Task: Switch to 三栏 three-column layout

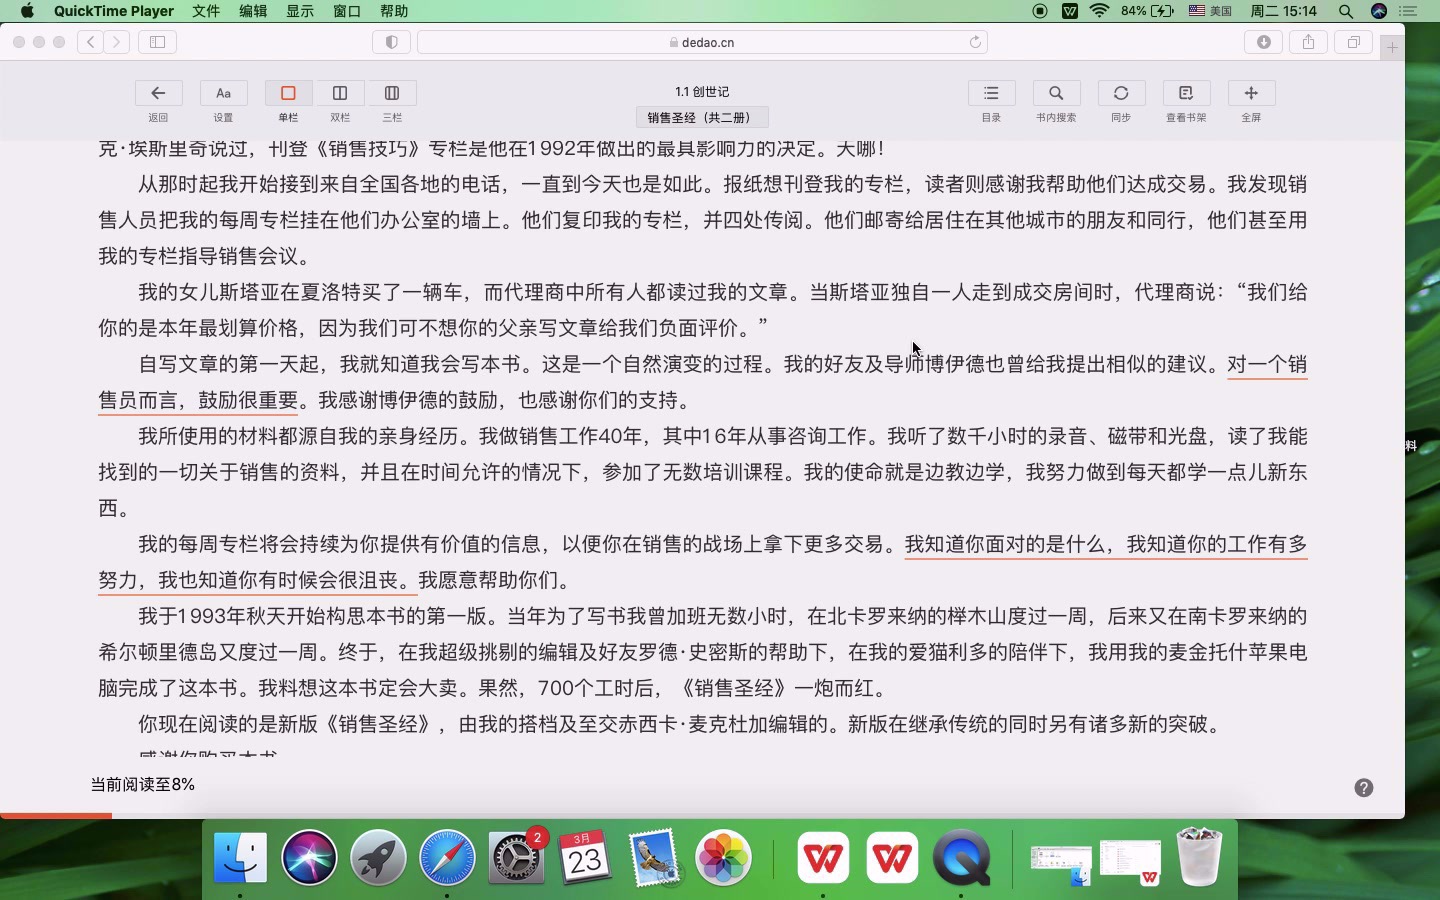Action: pos(392,93)
